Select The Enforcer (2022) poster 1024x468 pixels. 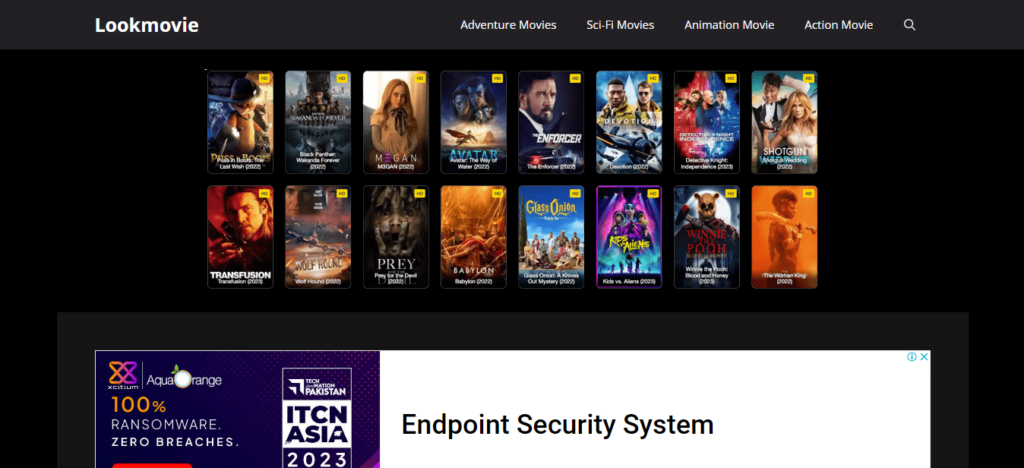pos(551,122)
